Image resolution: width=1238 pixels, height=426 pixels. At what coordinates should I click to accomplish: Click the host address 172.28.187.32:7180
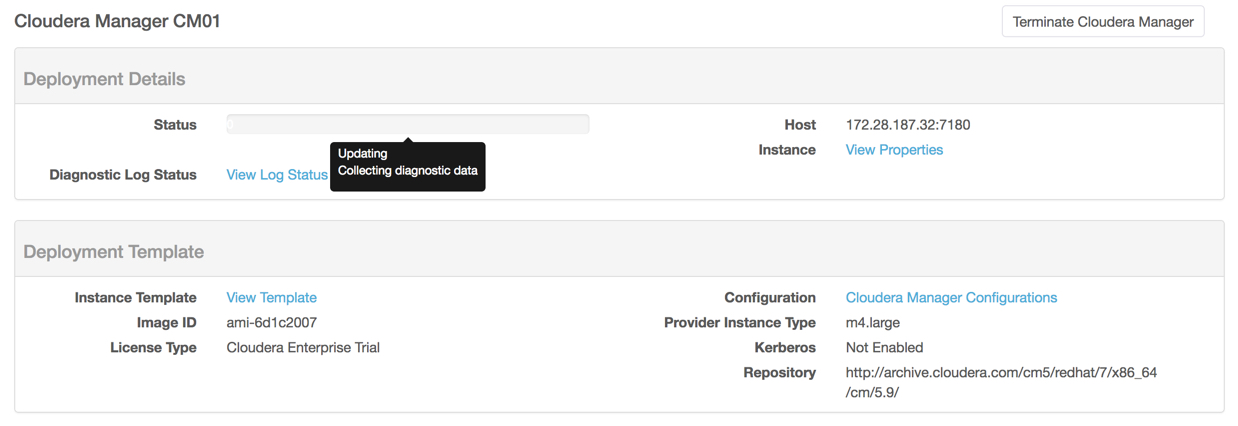pyautogui.click(x=908, y=125)
